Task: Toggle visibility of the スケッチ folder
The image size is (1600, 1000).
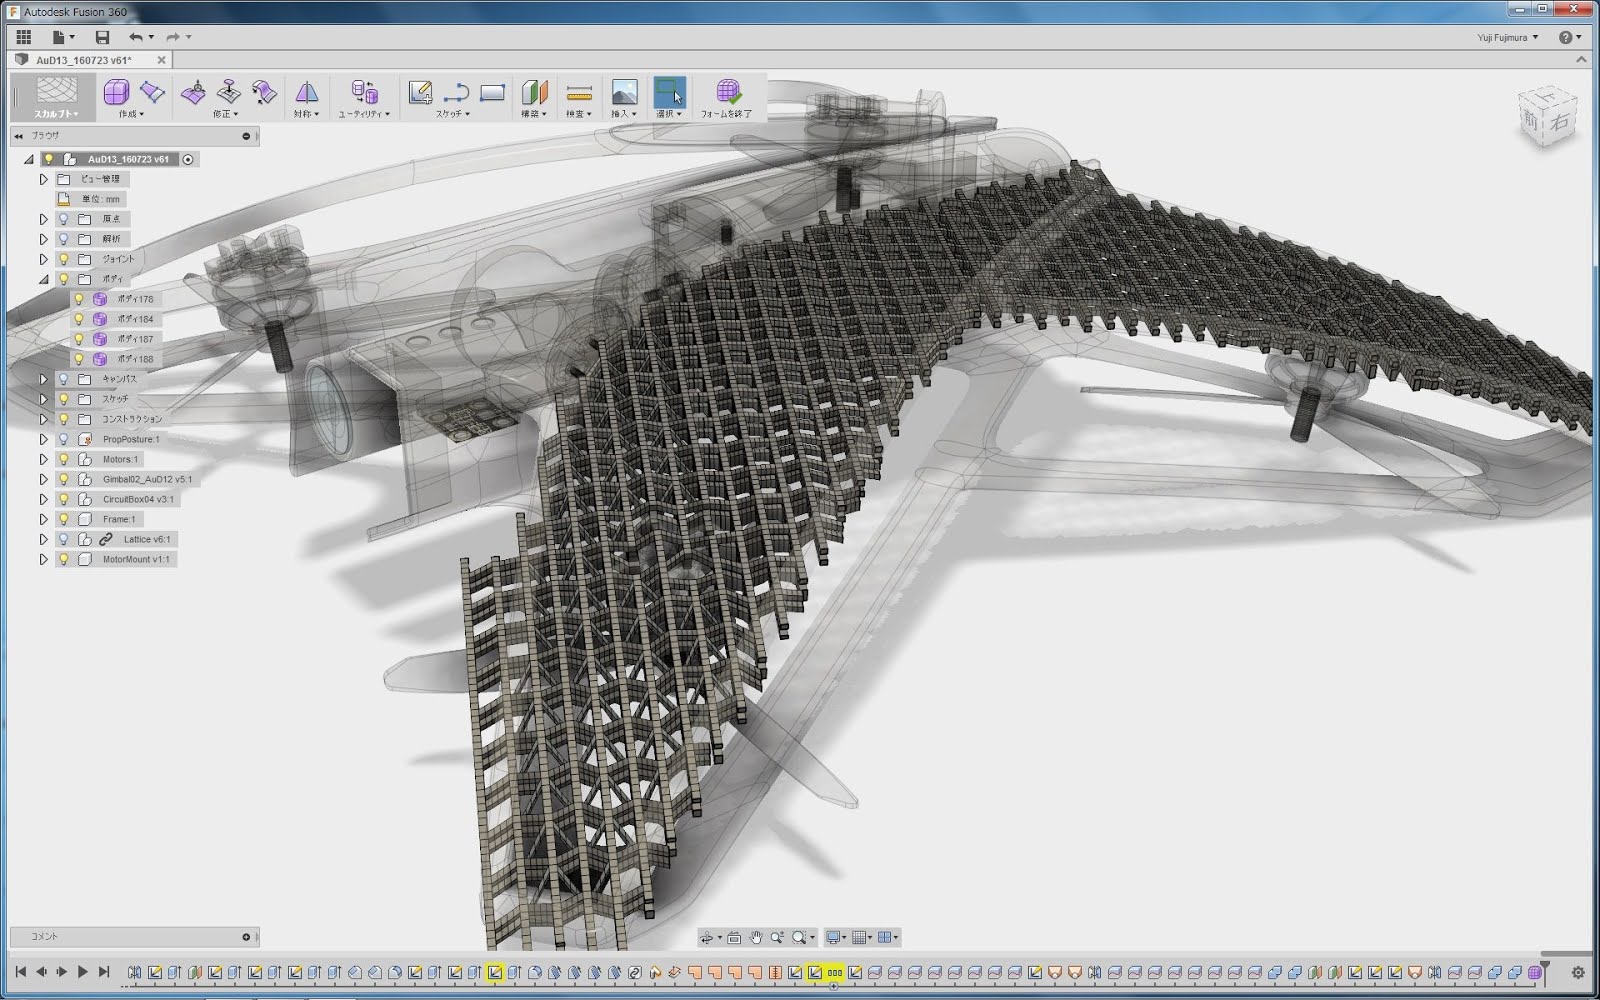Action: click(x=64, y=398)
